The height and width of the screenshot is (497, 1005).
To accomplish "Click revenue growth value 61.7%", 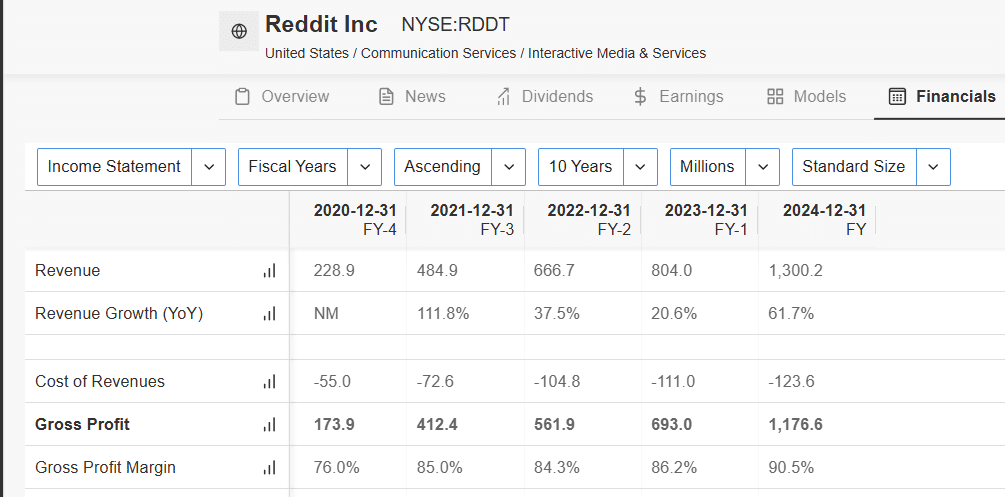I will tap(791, 314).
